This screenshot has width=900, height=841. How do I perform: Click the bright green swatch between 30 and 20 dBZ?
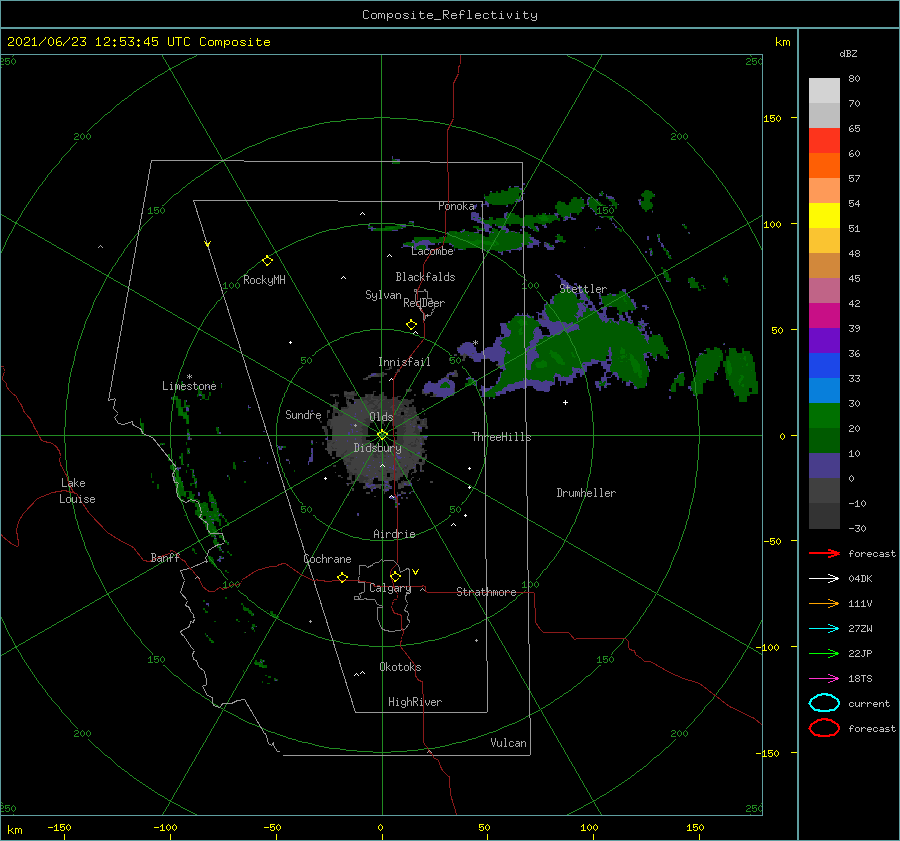(x=824, y=416)
